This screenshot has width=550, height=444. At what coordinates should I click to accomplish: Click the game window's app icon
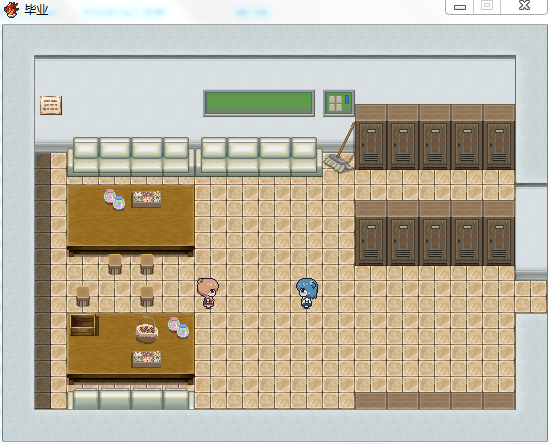pyautogui.click(x=11, y=9)
